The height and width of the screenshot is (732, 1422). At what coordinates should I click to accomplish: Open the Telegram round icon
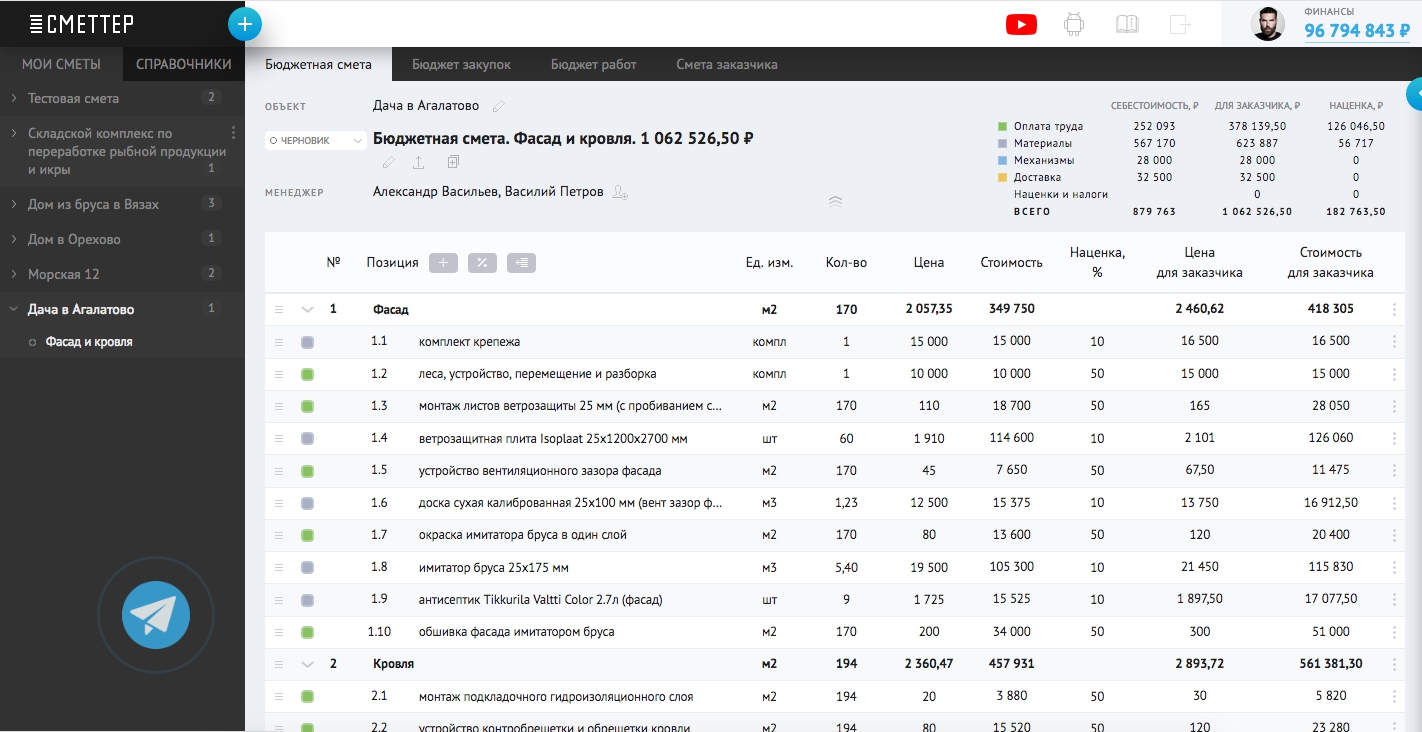coord(156,615)
